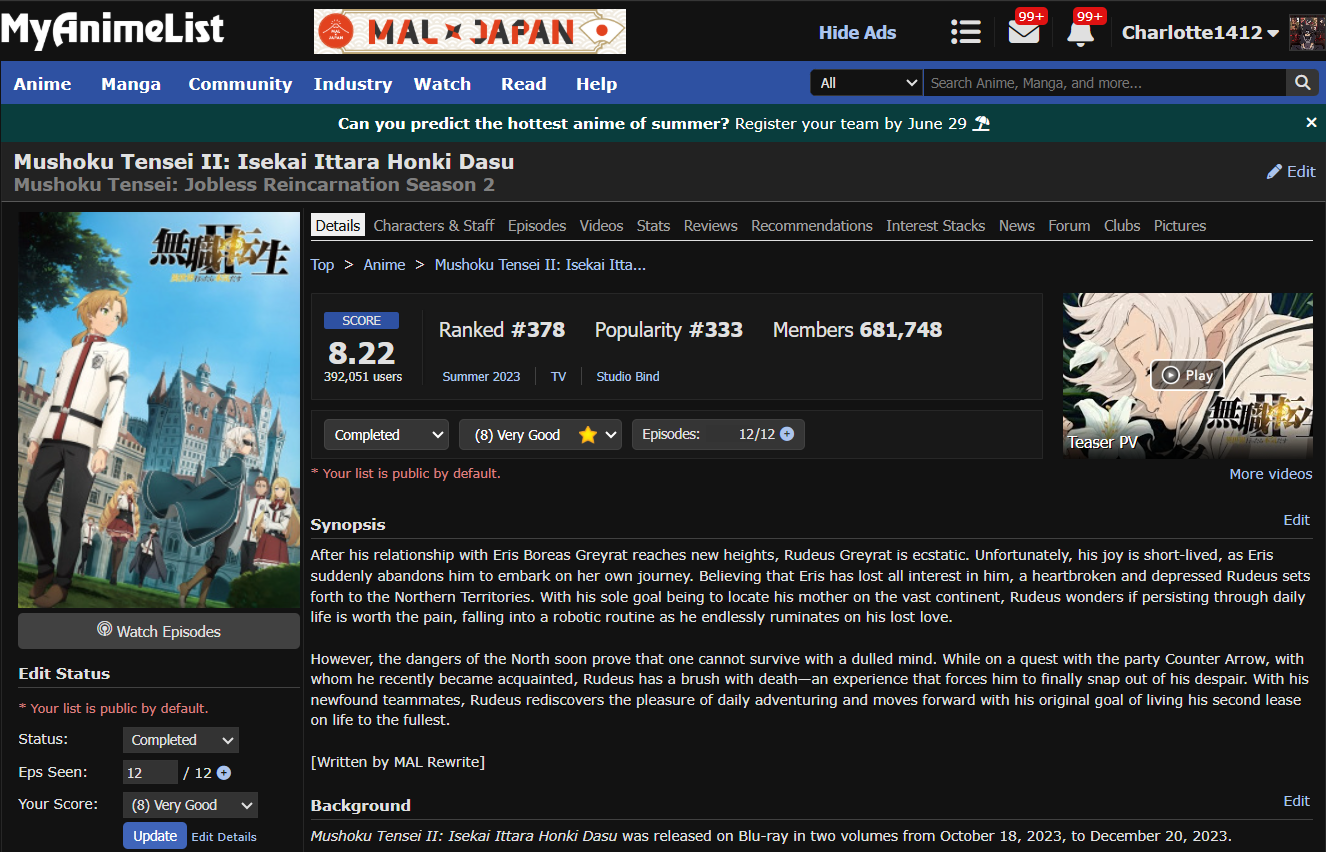
Task: Increment episodes with plus icon in score box
Action: [787, 435]
